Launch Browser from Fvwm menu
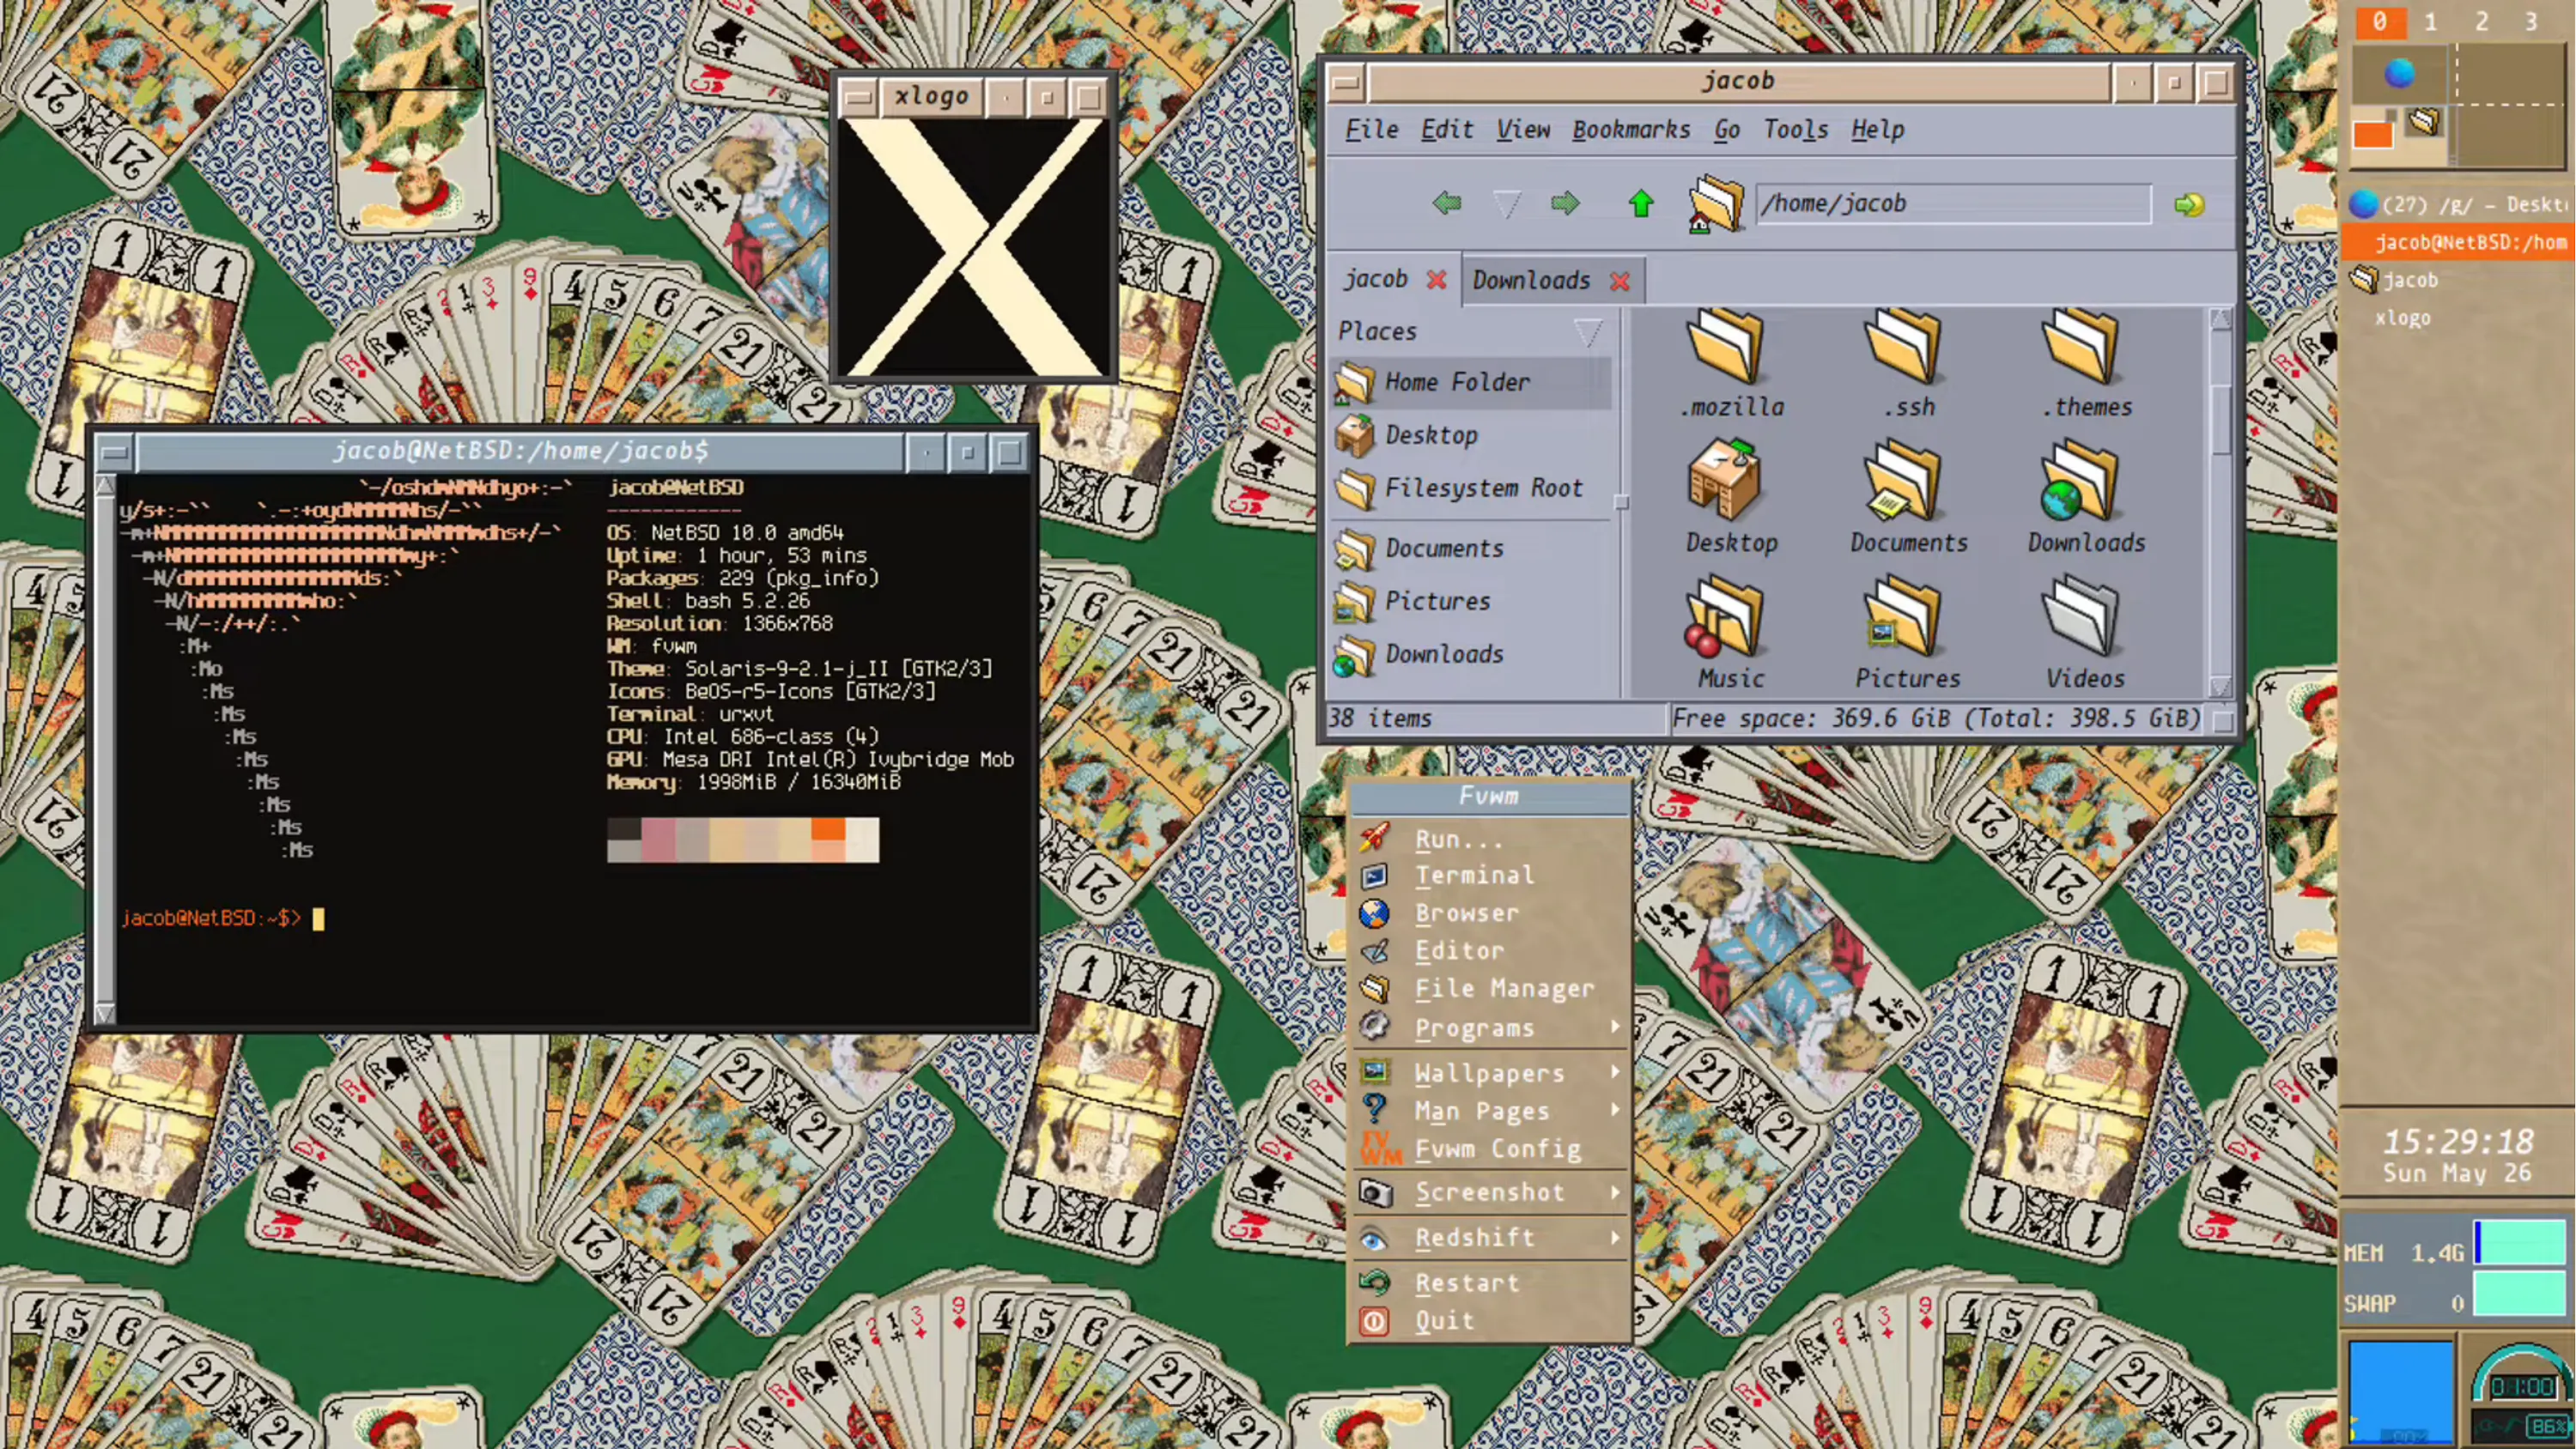2576x1449 pixels. tap(1490, 913)
